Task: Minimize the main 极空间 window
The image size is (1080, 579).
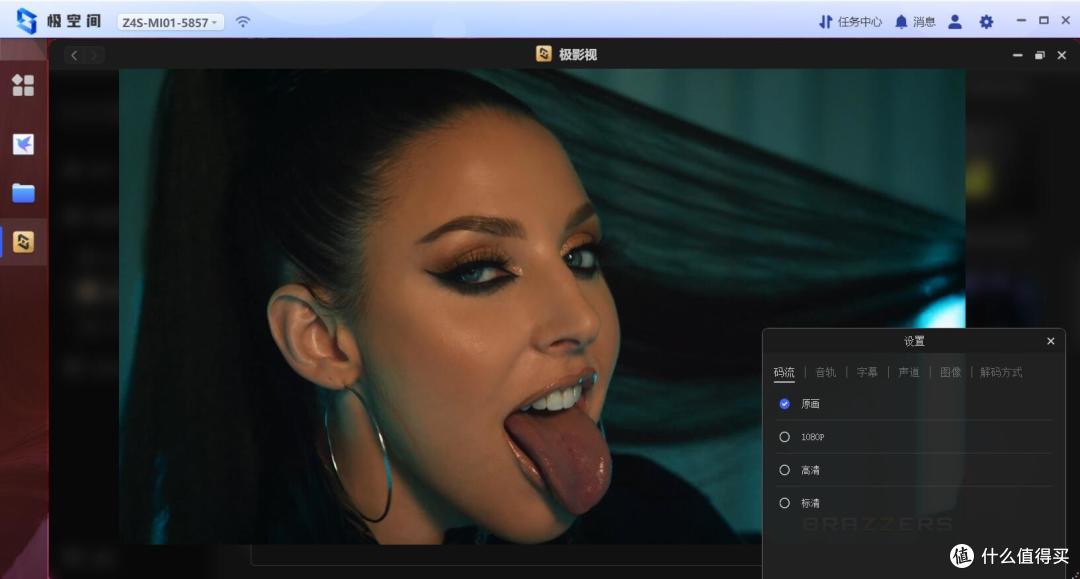Action: click(x=1021, y=21)
